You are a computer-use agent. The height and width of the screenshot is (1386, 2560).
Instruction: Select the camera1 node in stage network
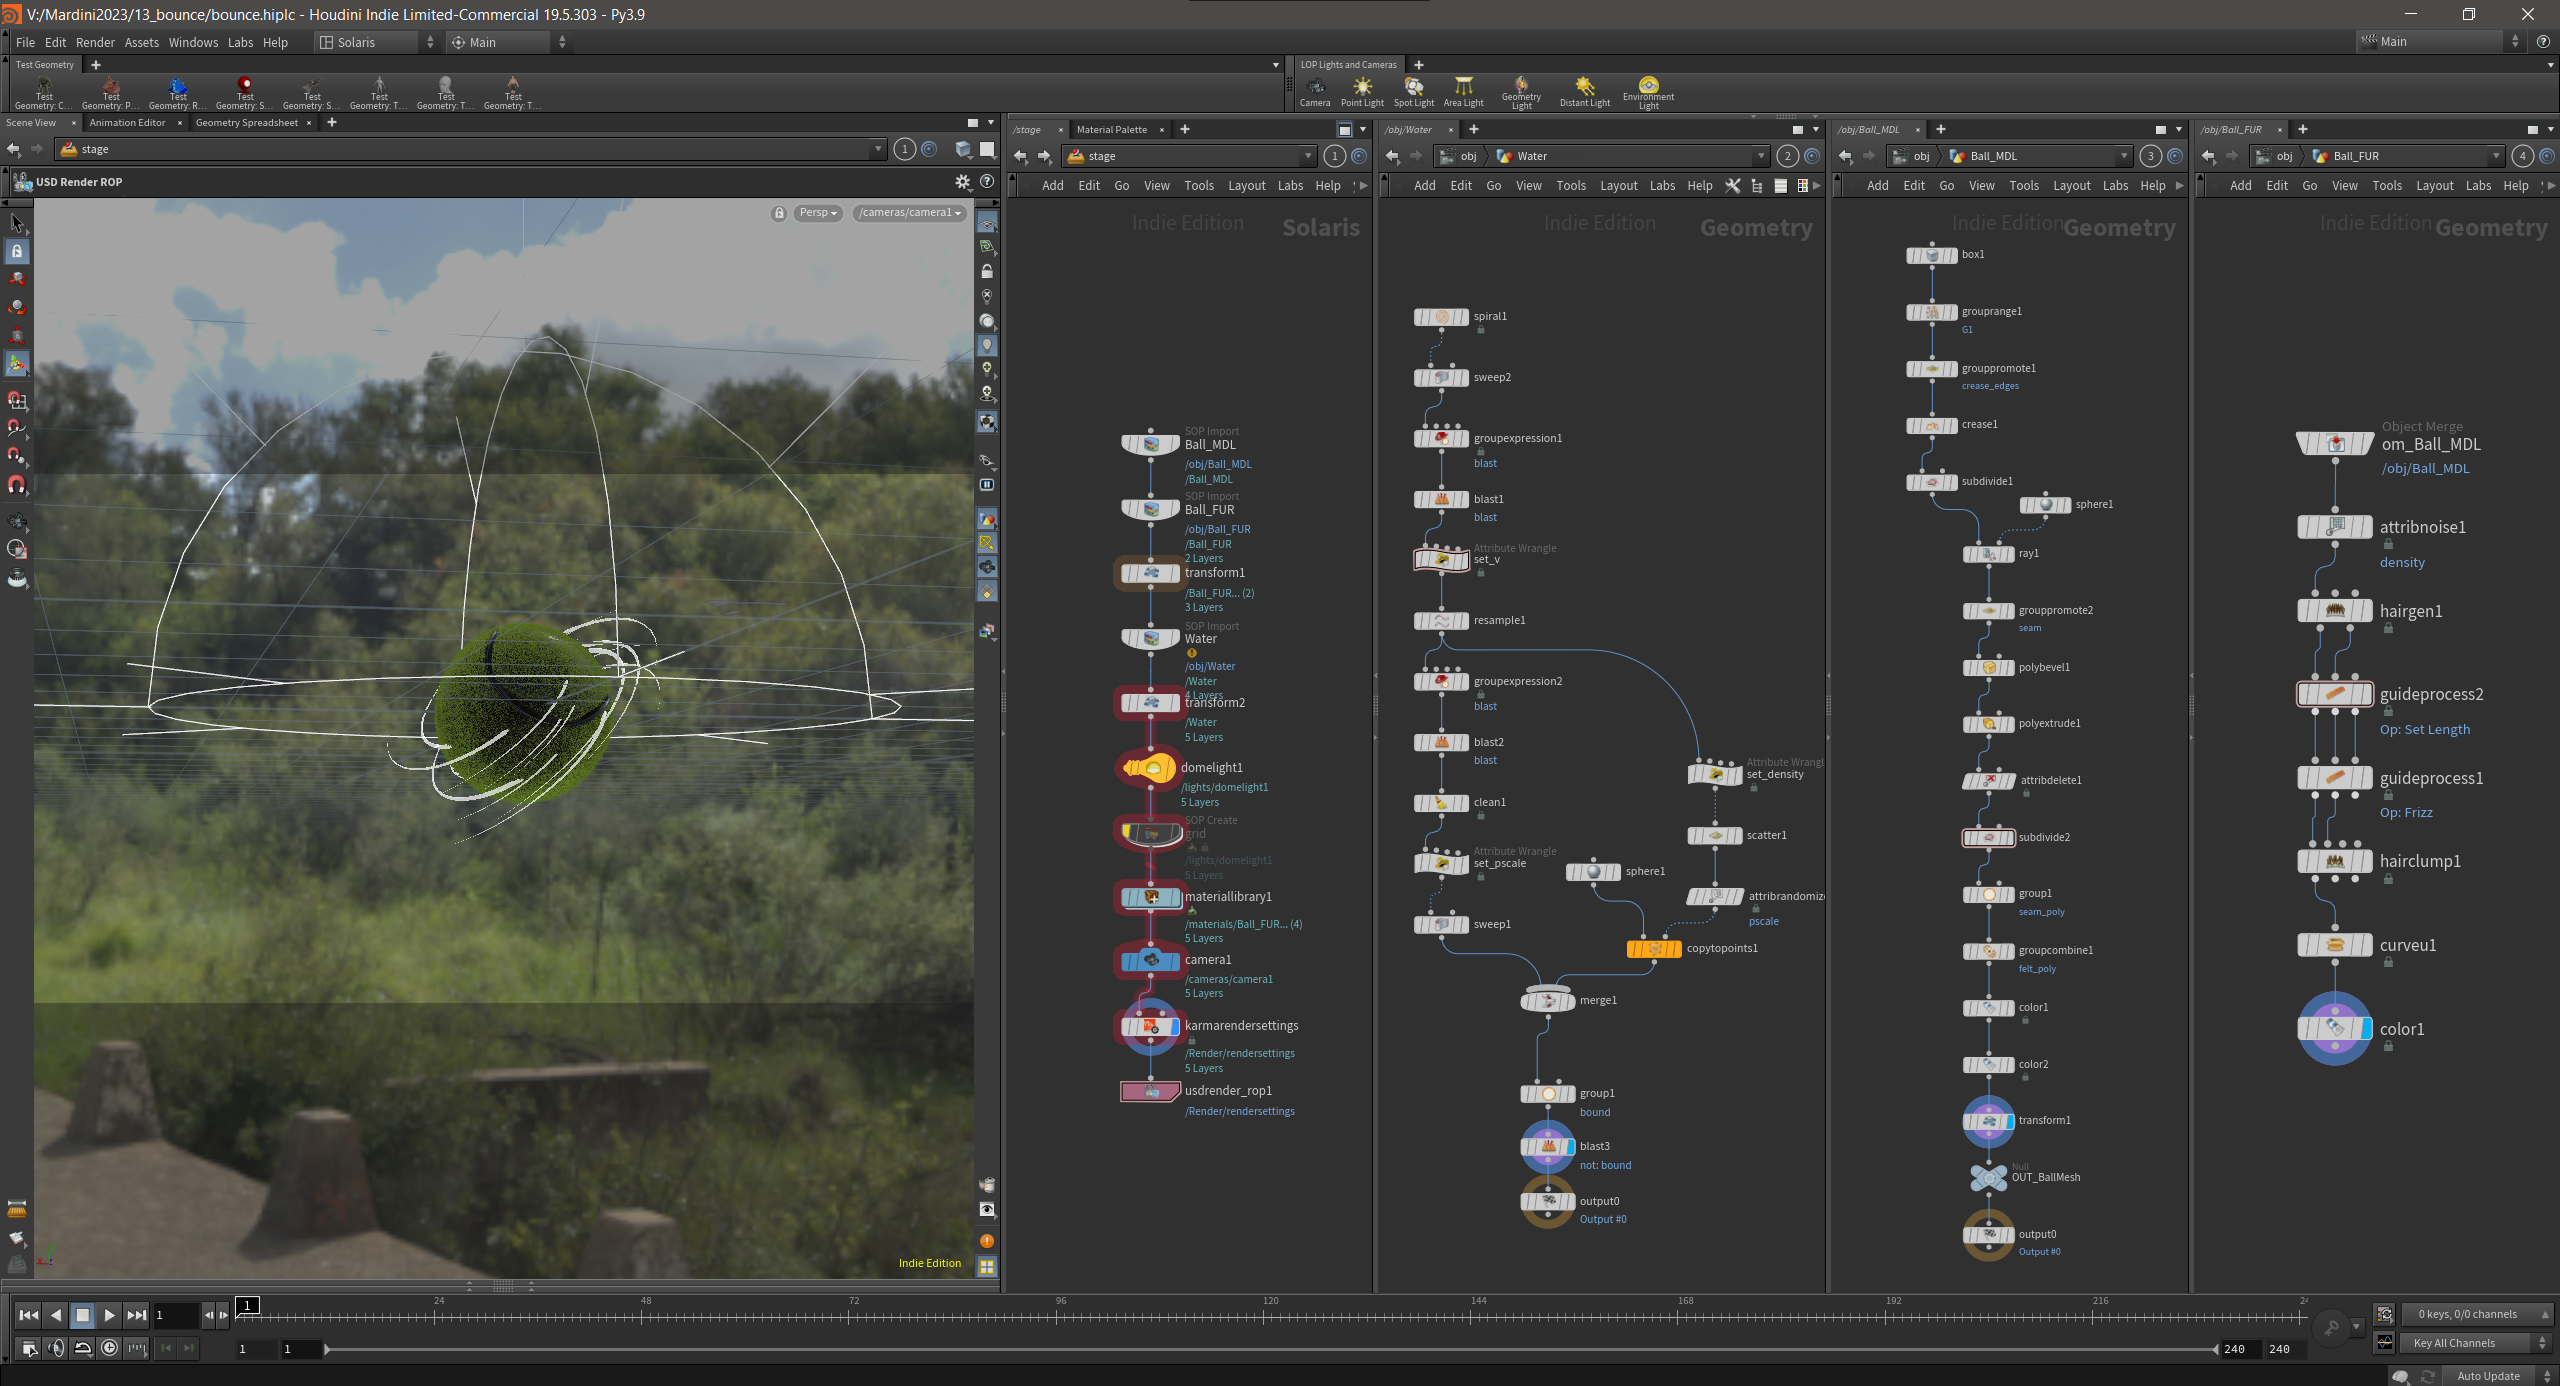coord(1150,960)
